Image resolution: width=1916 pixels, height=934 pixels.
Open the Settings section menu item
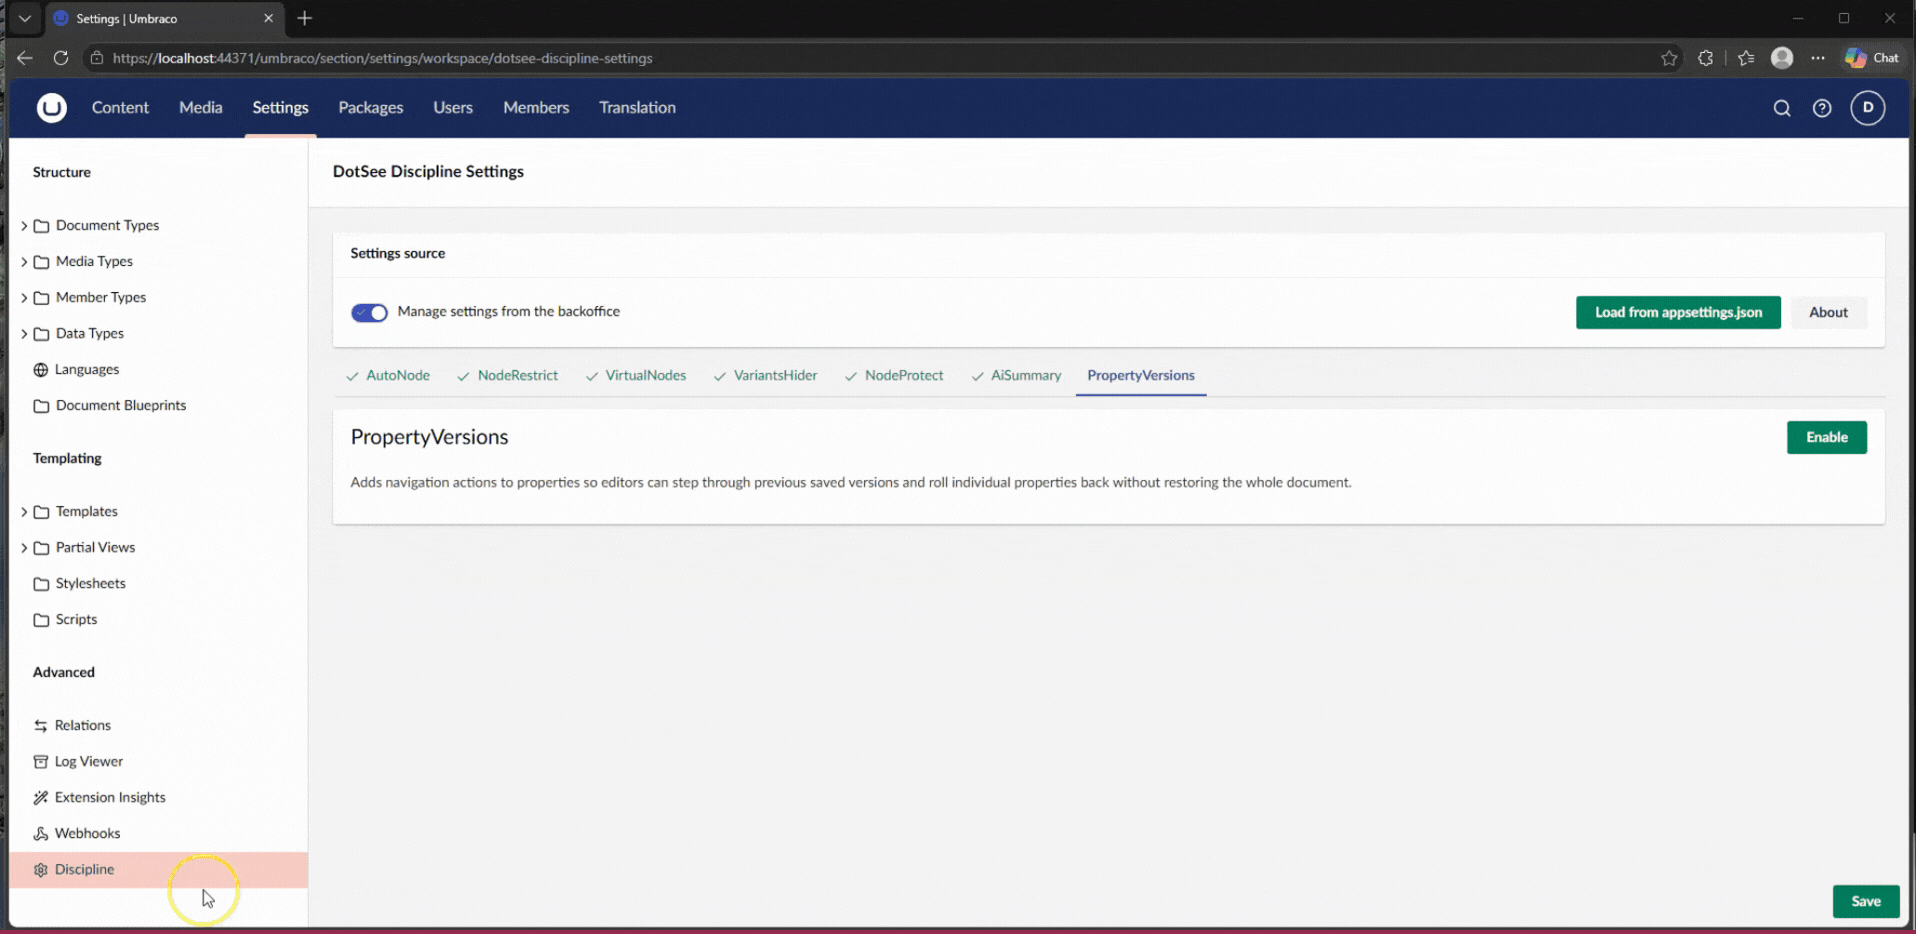tap(280, 108)
